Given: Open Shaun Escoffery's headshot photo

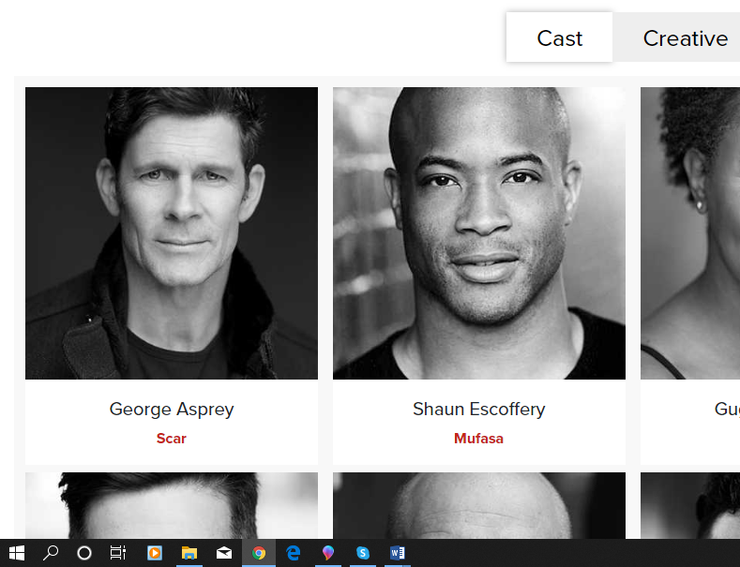Looking at the screenshot, I should coord(479,233).
